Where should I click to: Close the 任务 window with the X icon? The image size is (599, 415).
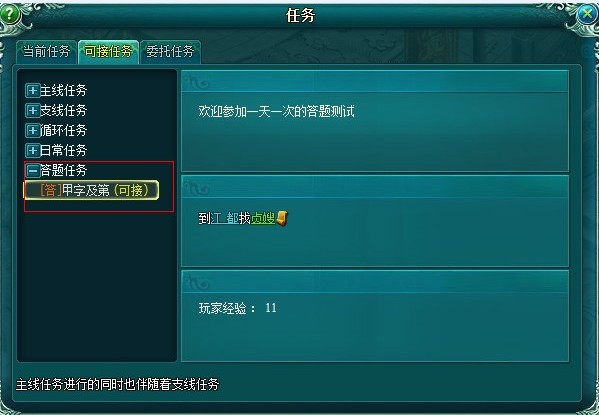586,14
